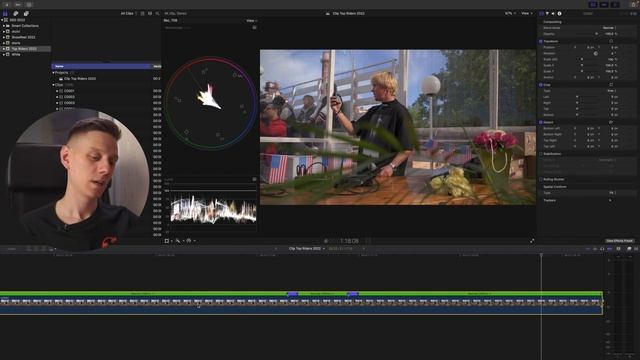Open viewer zoom percentage dropdown
The image size is (640, 360).
[x=510, y=13]
